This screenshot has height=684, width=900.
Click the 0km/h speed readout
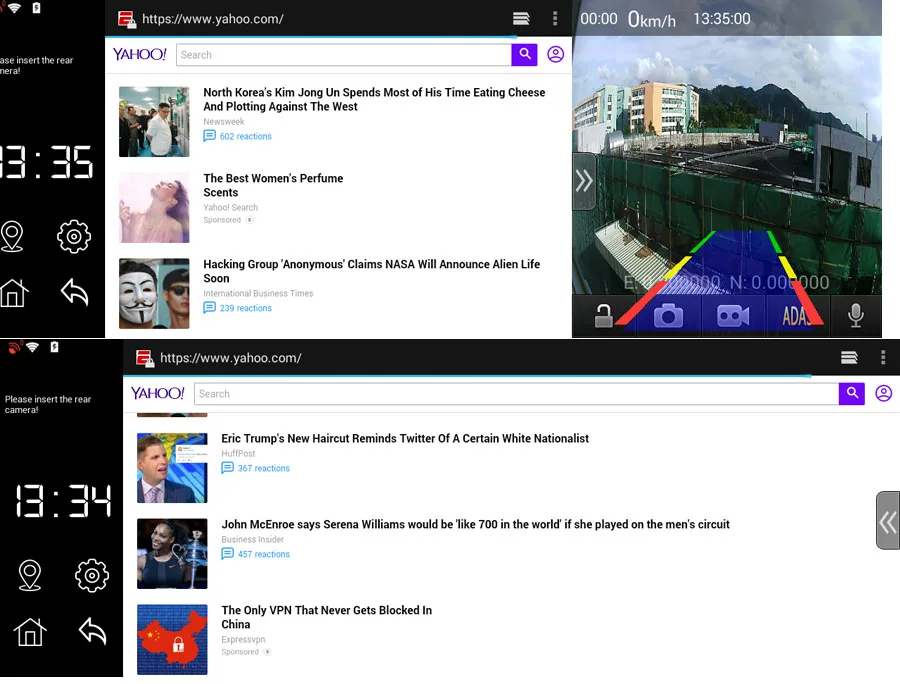point(651,20)
